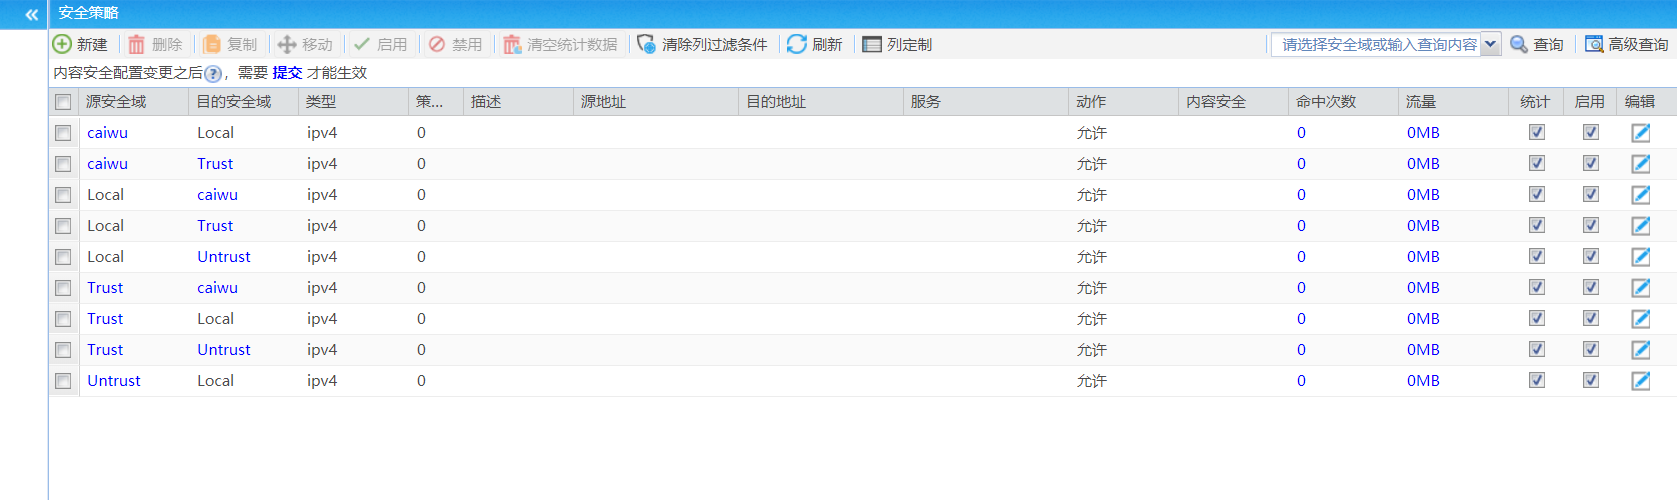Sort by 目的安全域 column header

243,102
